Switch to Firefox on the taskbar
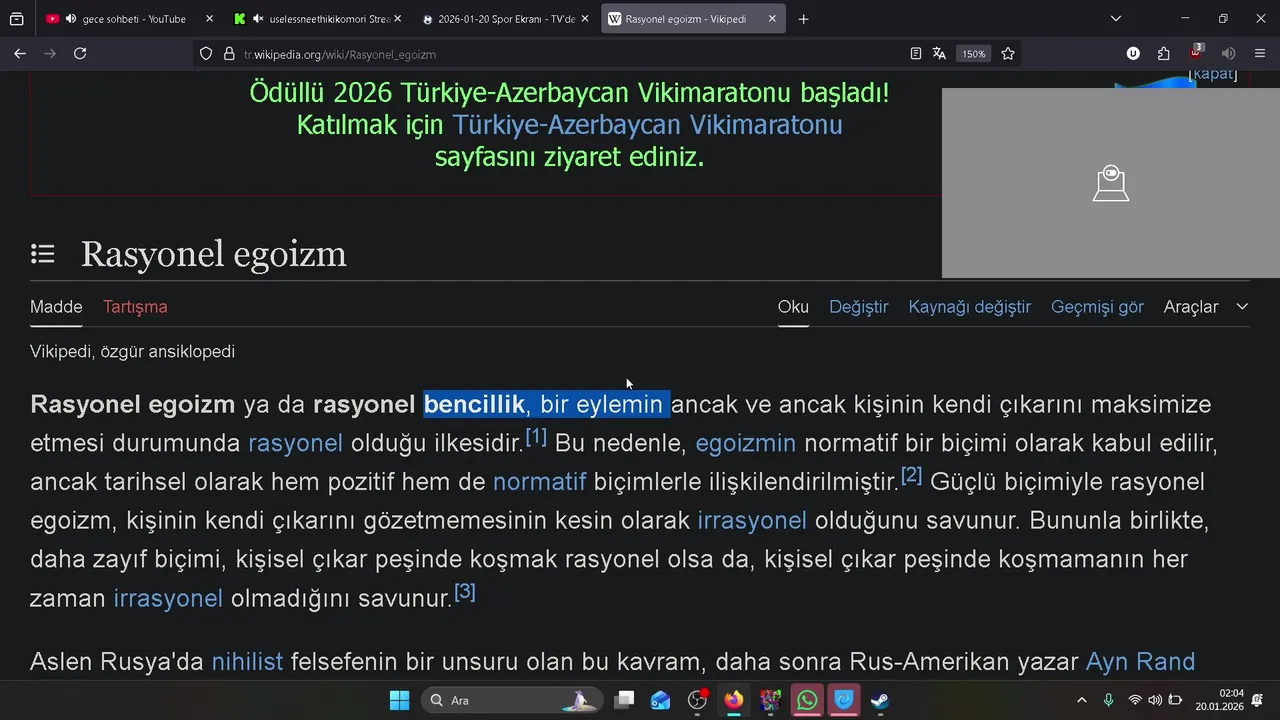The width and height of the screenshot is (1280, 720). point(734,700)
